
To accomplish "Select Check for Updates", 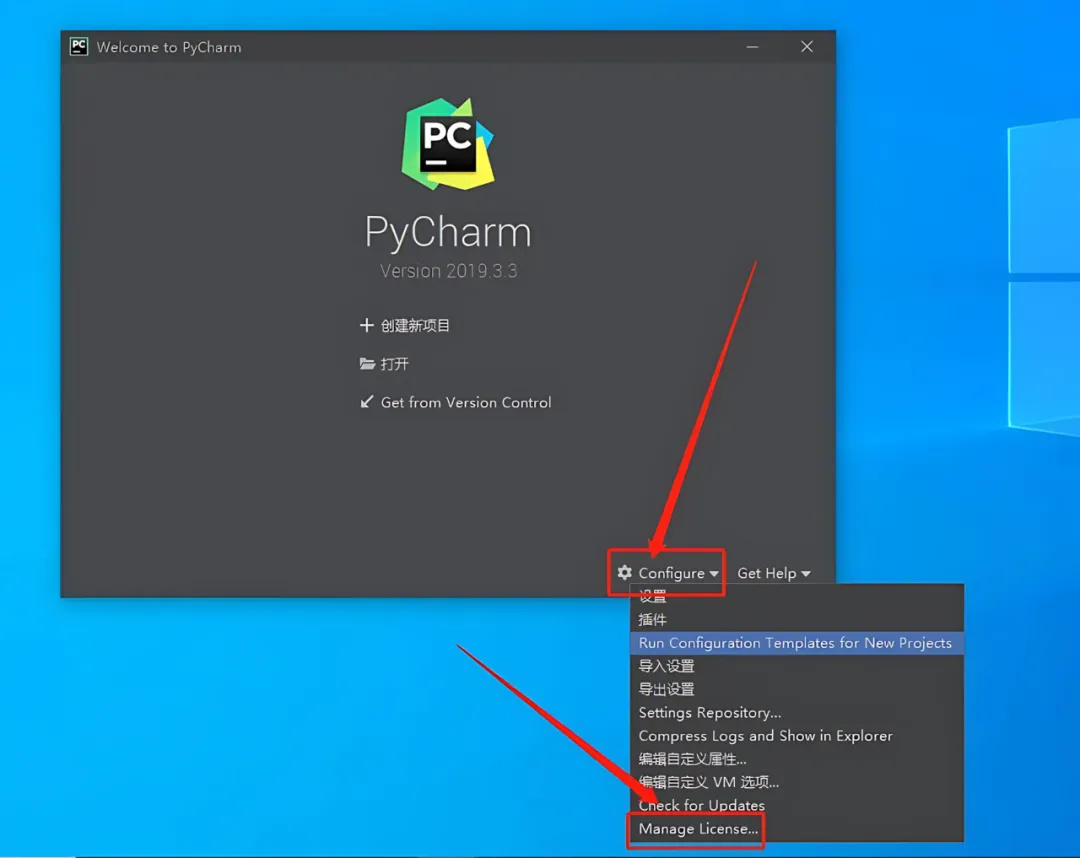I will pos(797,805).
